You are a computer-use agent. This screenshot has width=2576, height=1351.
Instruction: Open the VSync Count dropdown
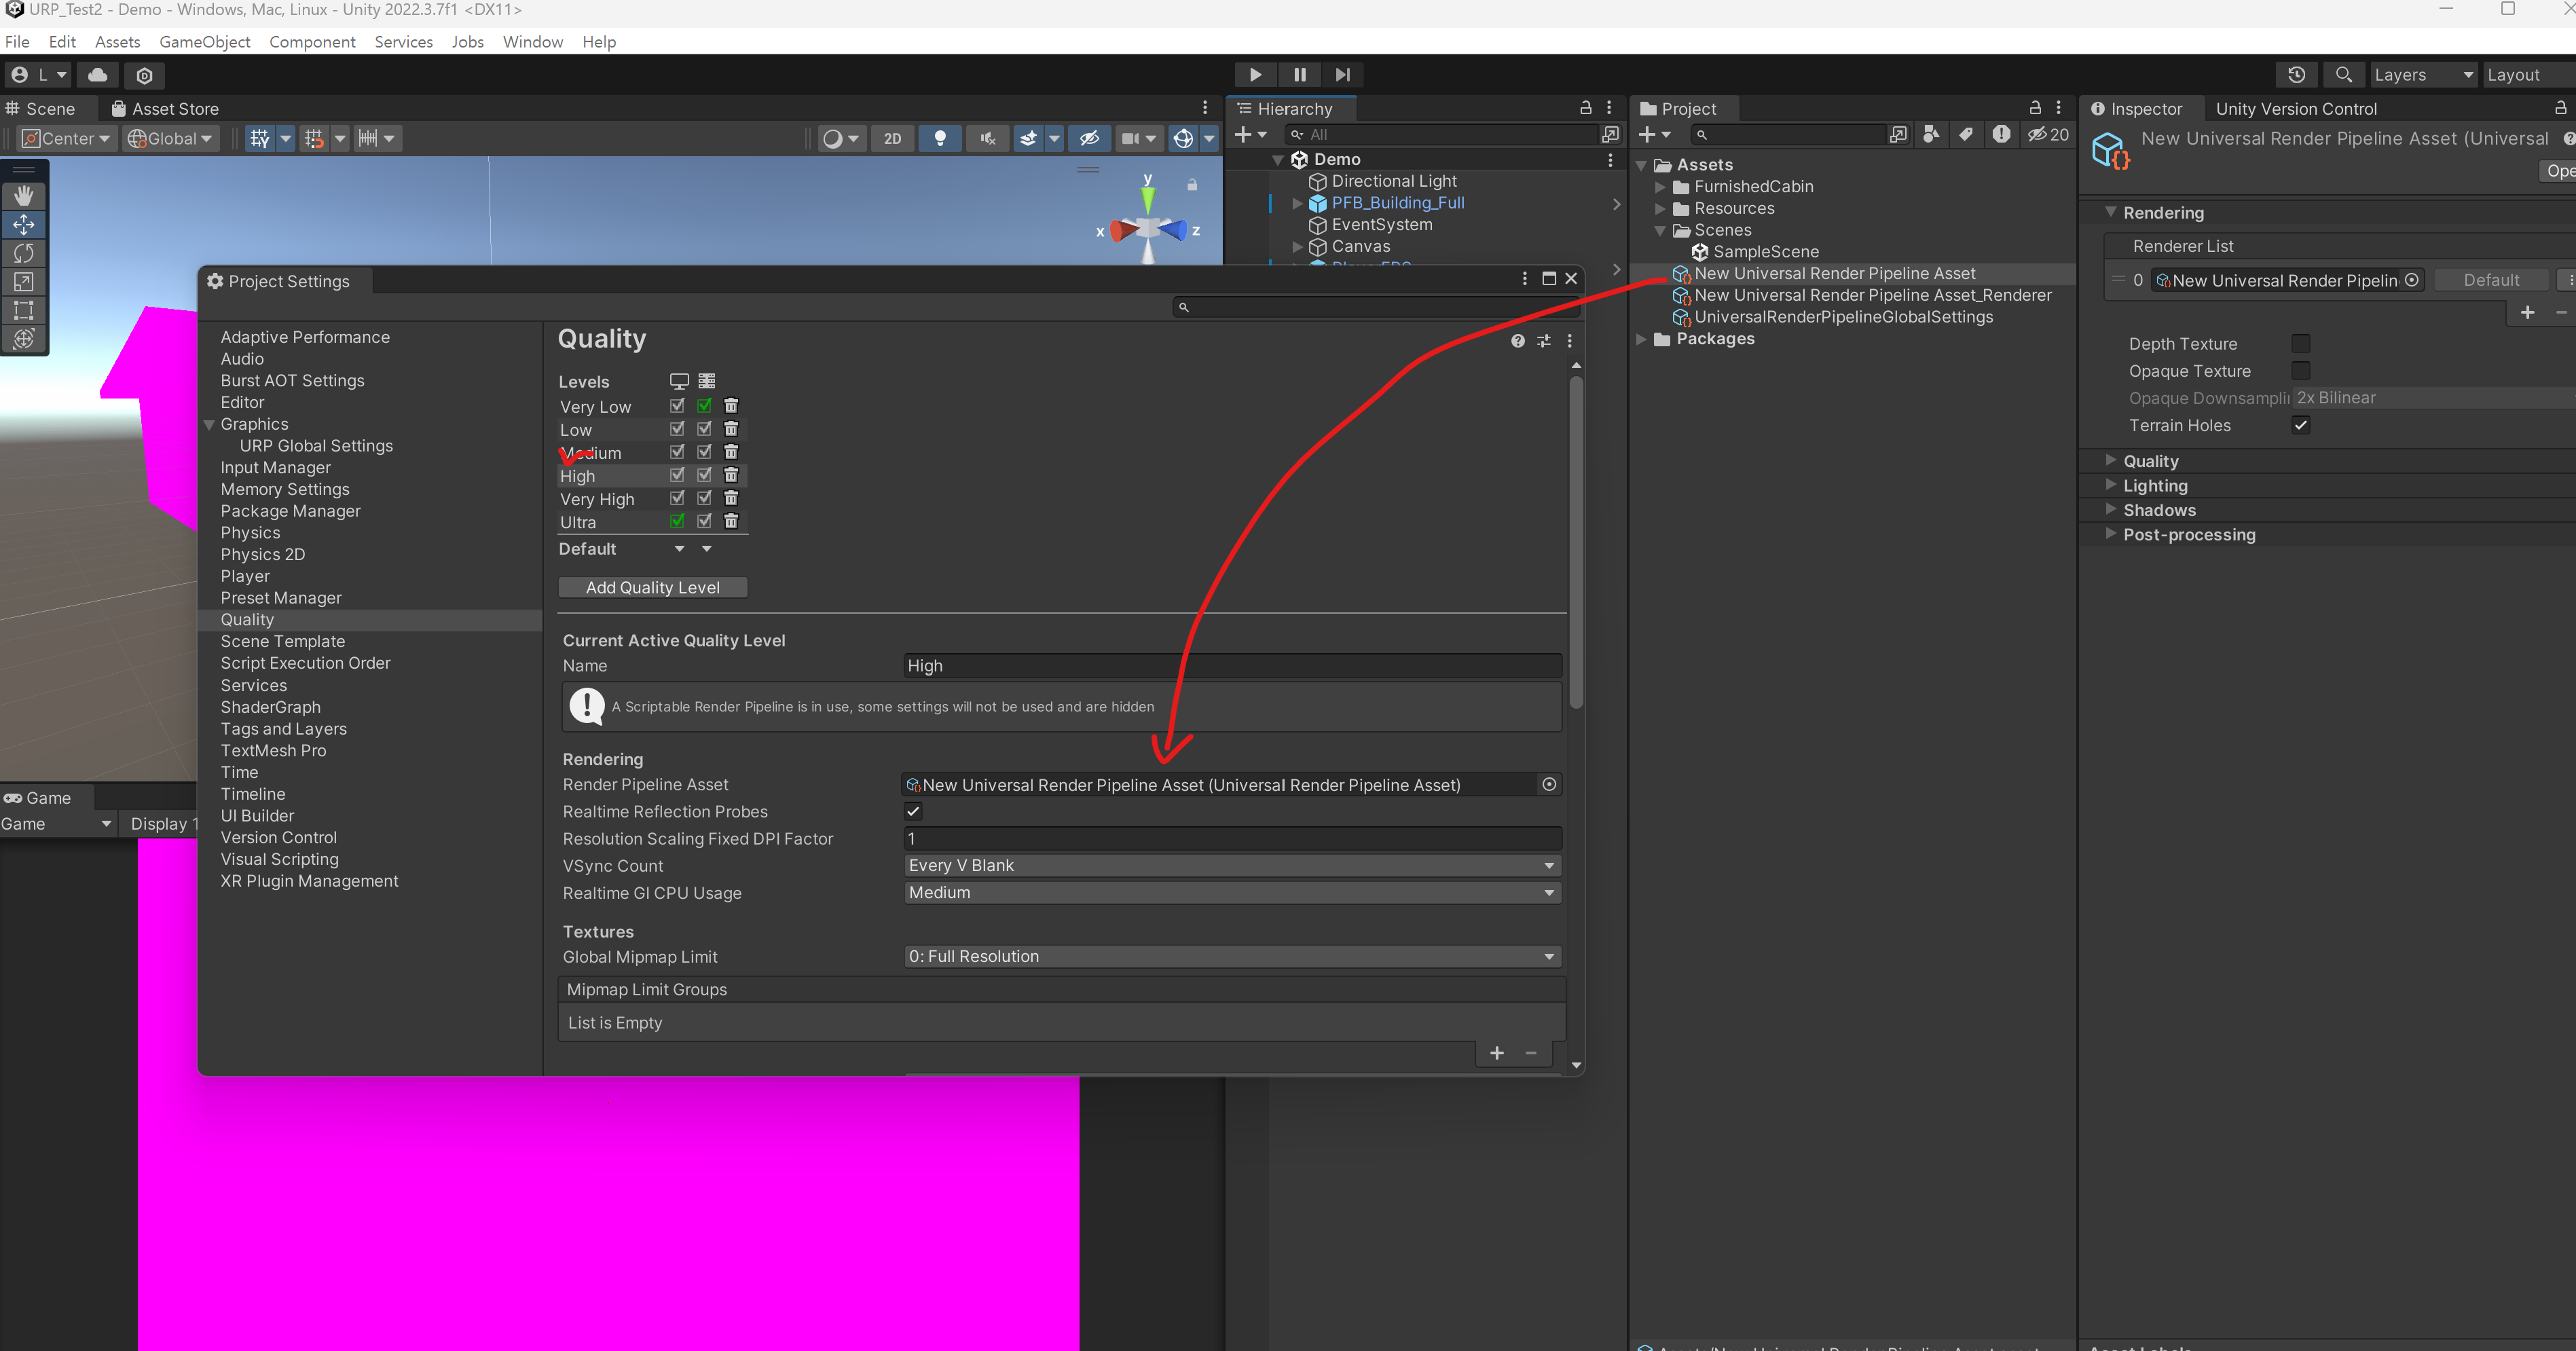1232,865
